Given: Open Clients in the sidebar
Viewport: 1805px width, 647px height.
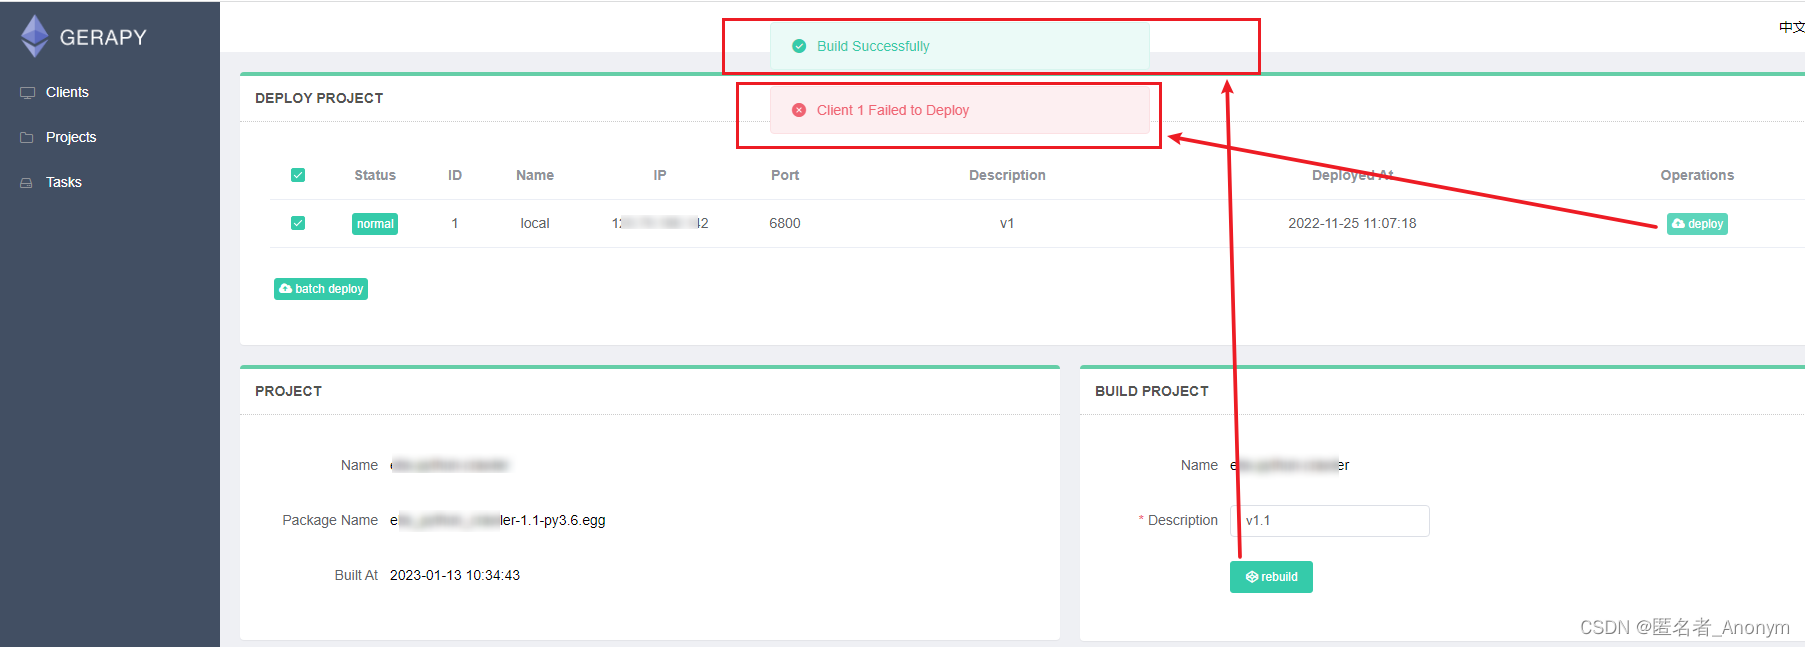Looking at the screenshot, I should [67, 92].
